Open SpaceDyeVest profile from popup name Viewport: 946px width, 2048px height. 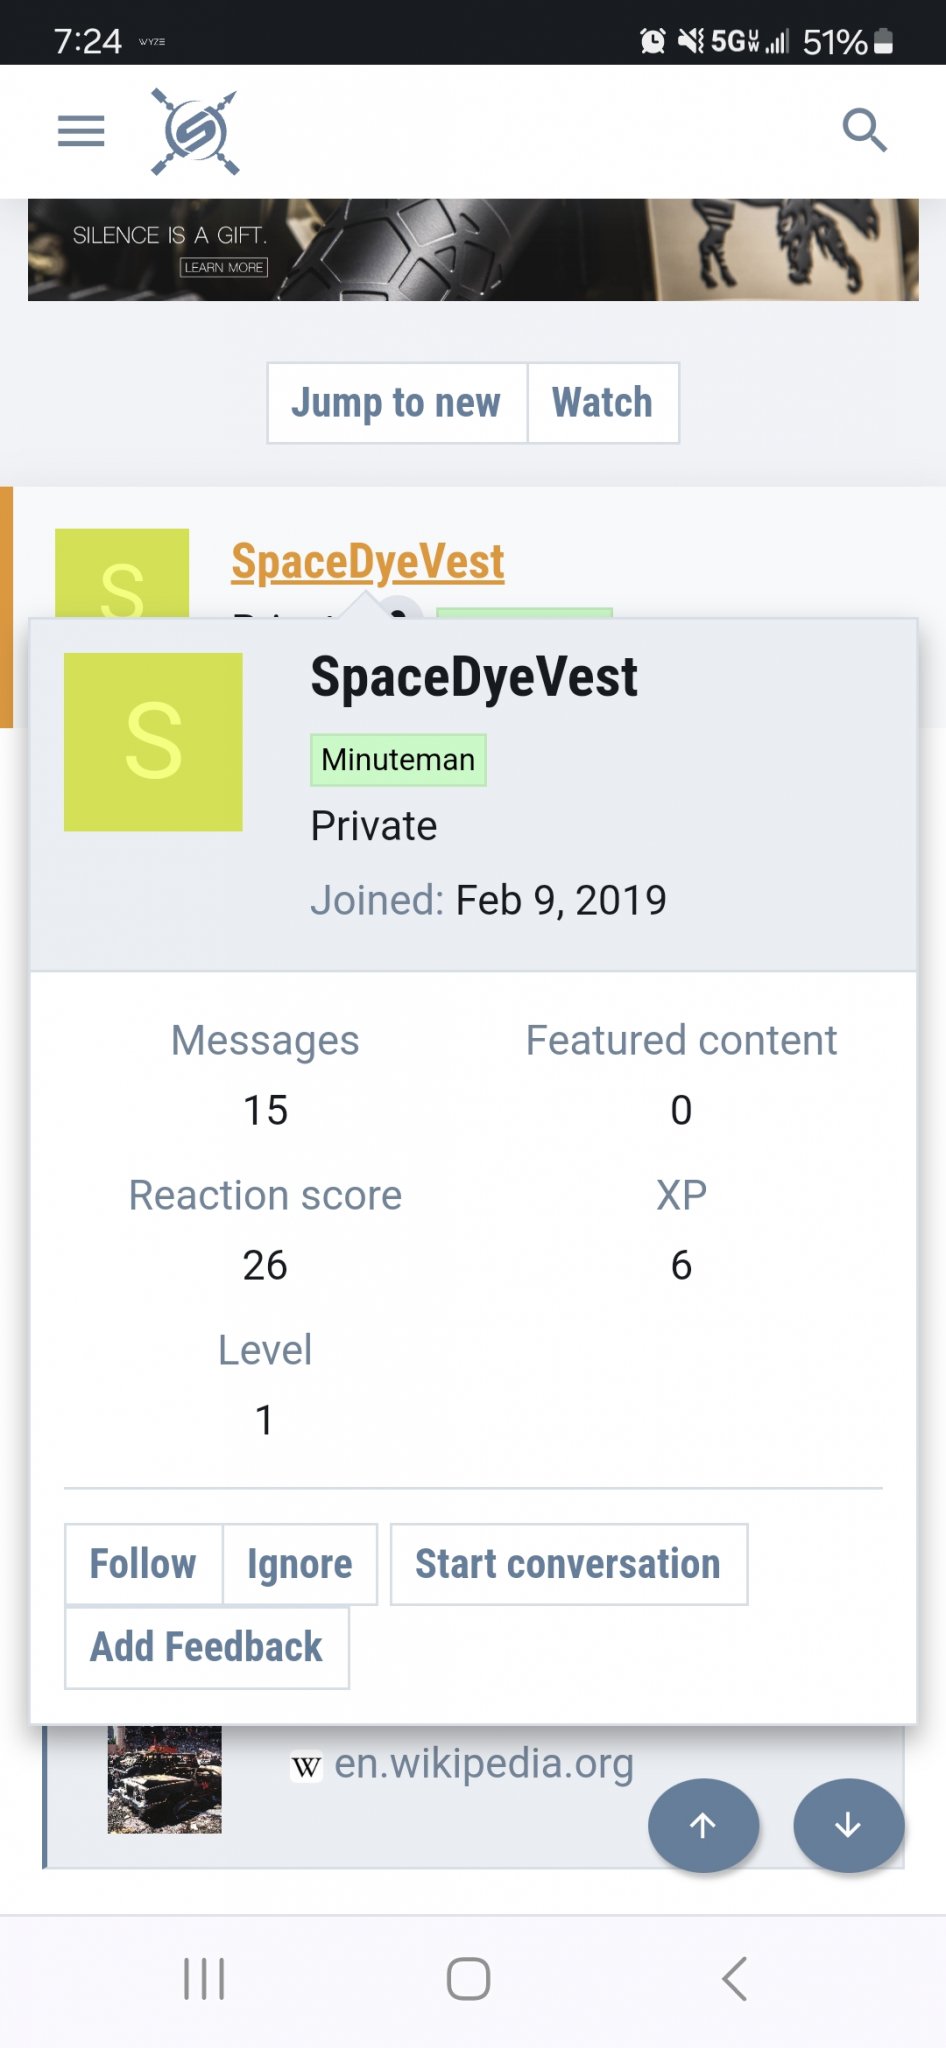474,677
